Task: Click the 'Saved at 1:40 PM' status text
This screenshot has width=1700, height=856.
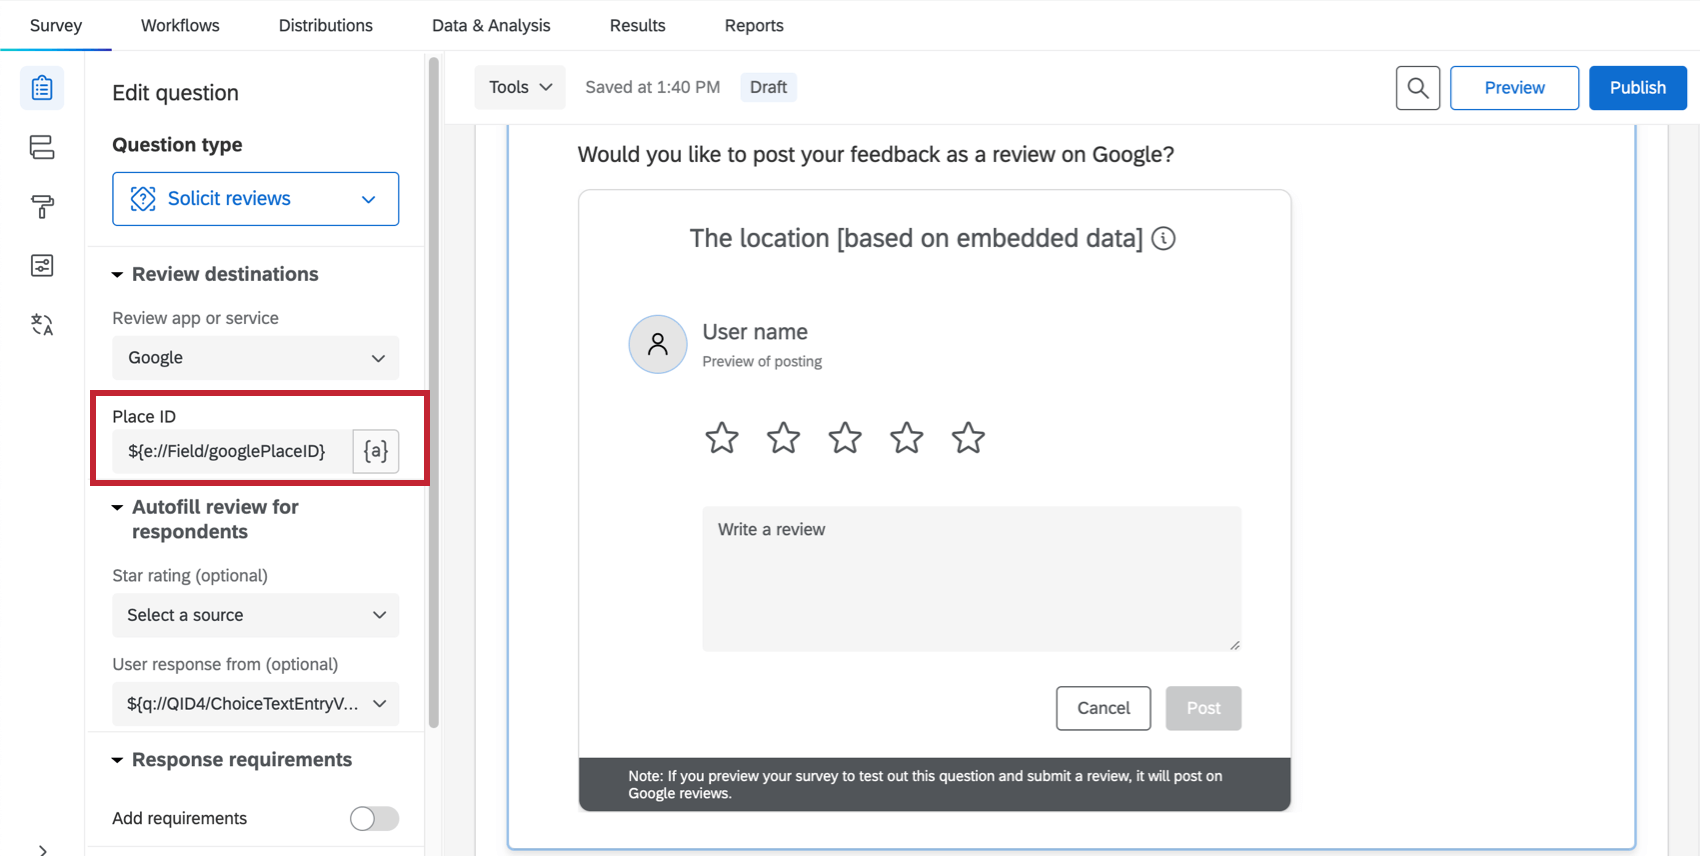Action: click(x=652, y=87)
